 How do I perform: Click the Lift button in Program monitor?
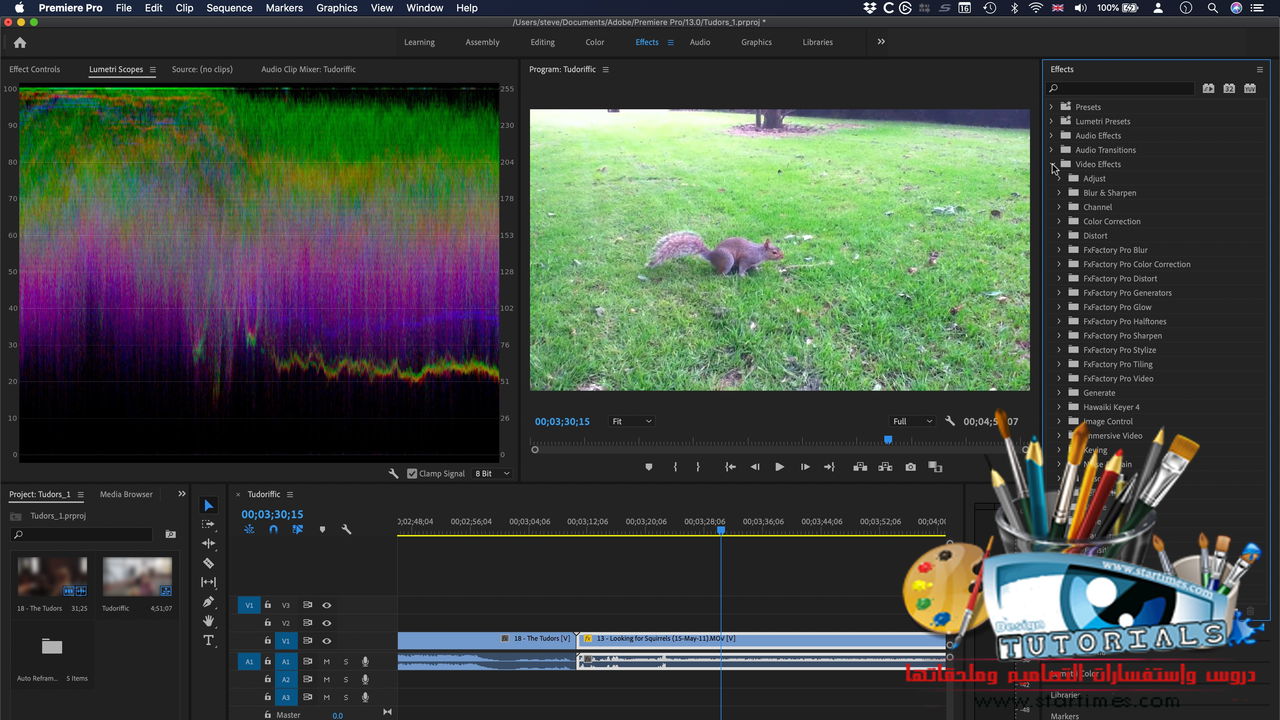[860, 467]
